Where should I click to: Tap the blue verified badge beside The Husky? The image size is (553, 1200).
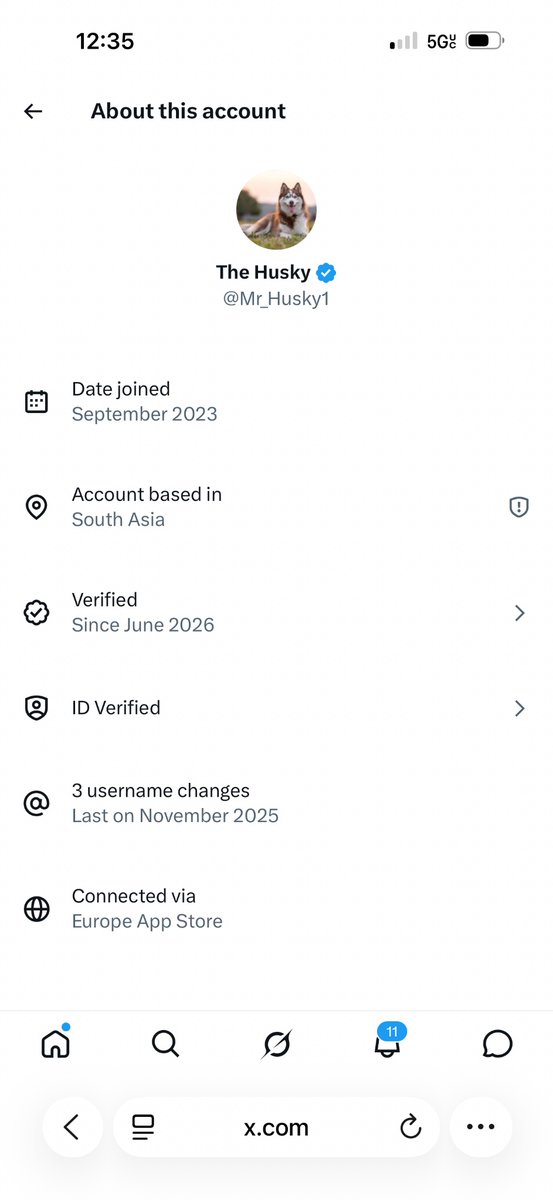pos(326,272)
